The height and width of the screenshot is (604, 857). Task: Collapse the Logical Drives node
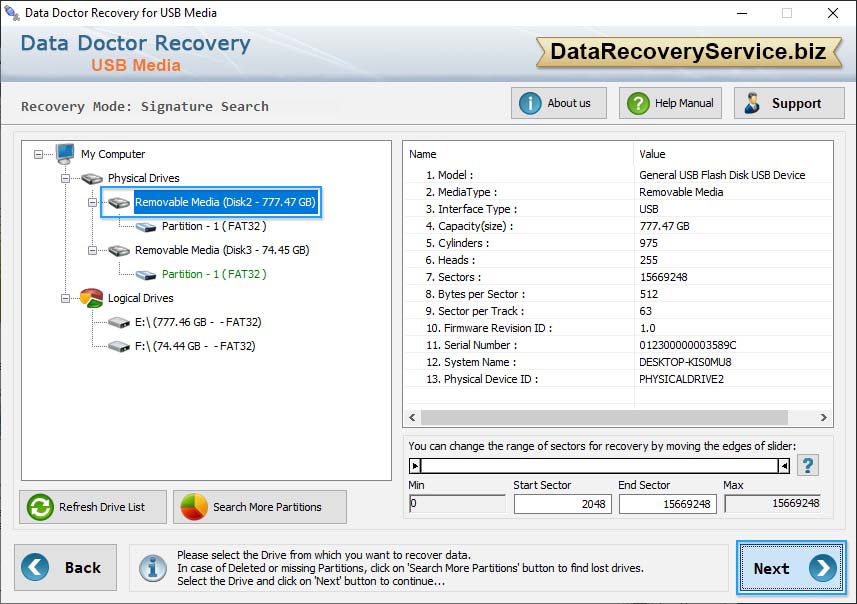(65, 298)
